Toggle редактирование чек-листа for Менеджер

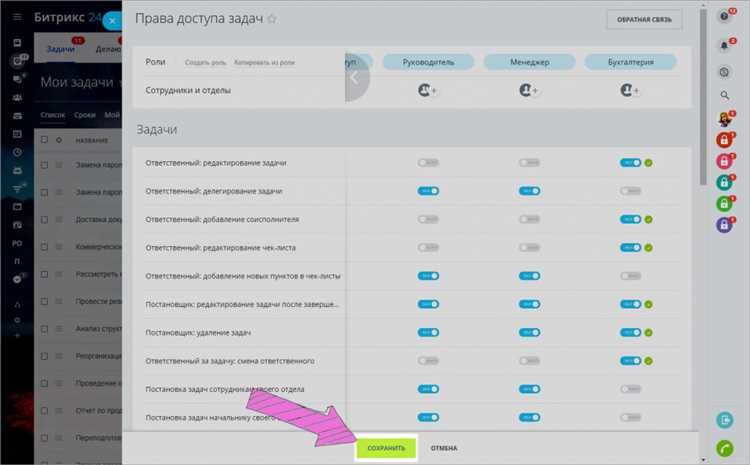click(x=529, y=247)
